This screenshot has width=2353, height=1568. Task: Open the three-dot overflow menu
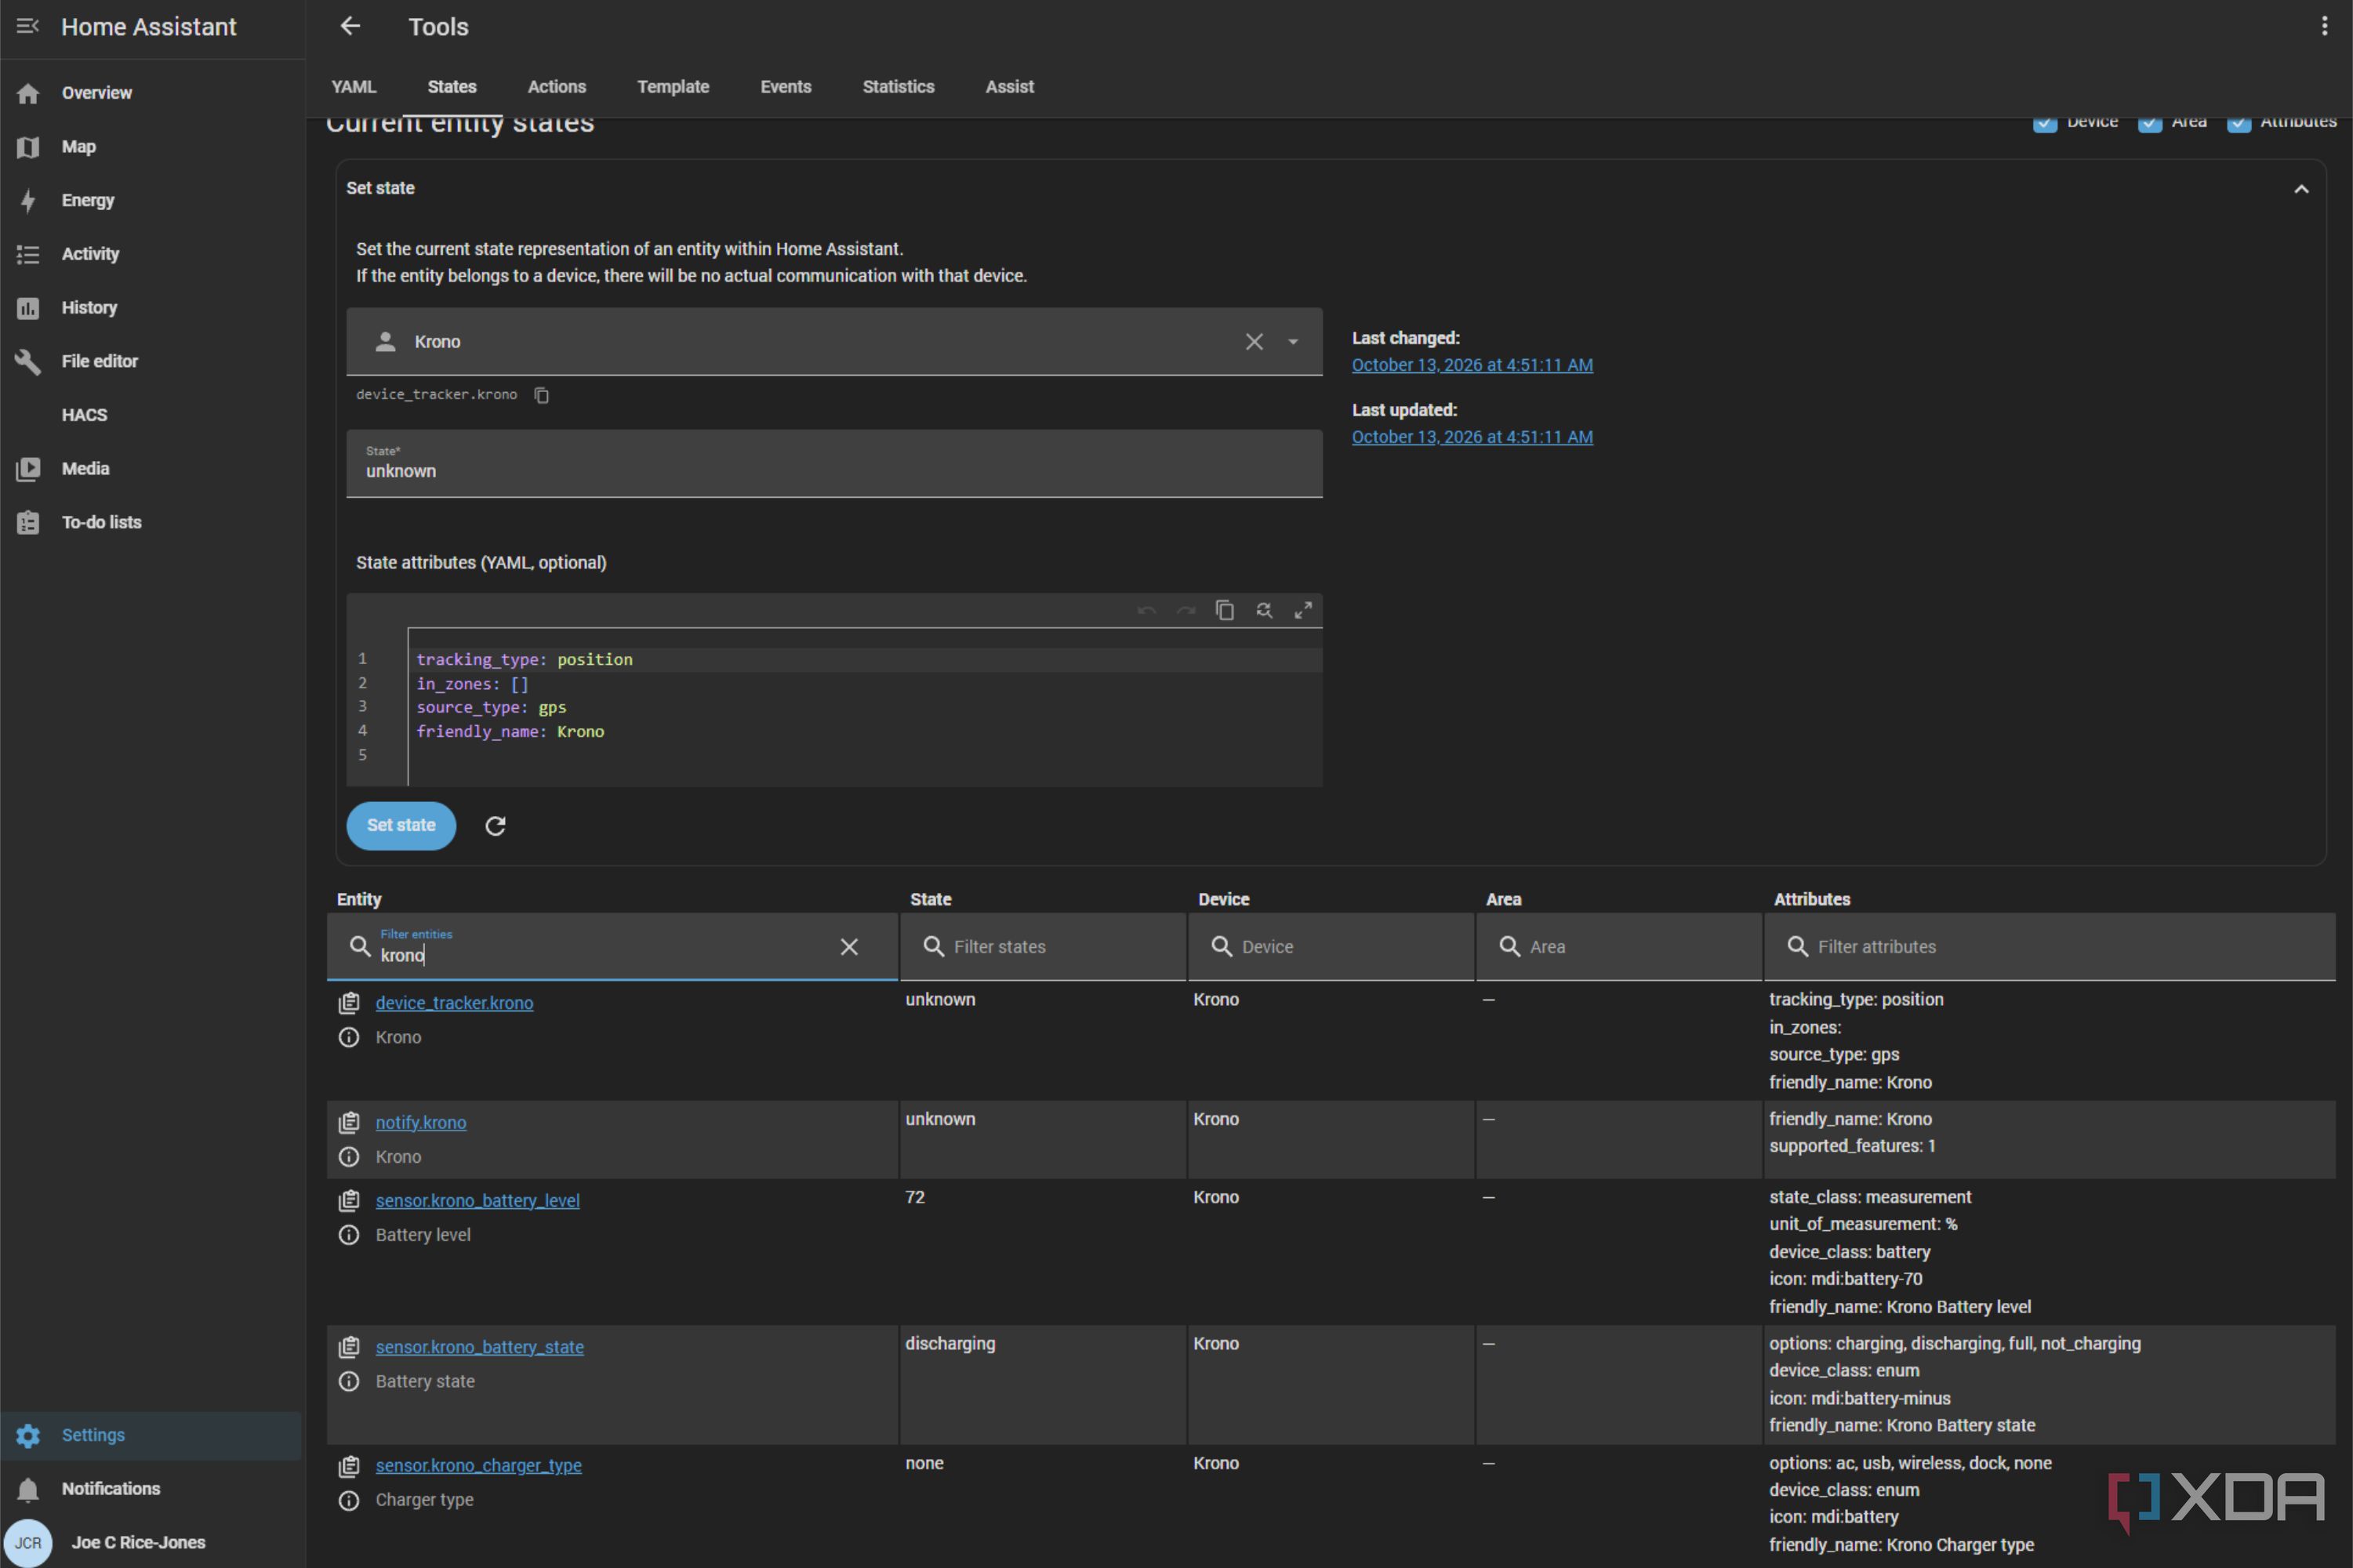[2324, 26]
